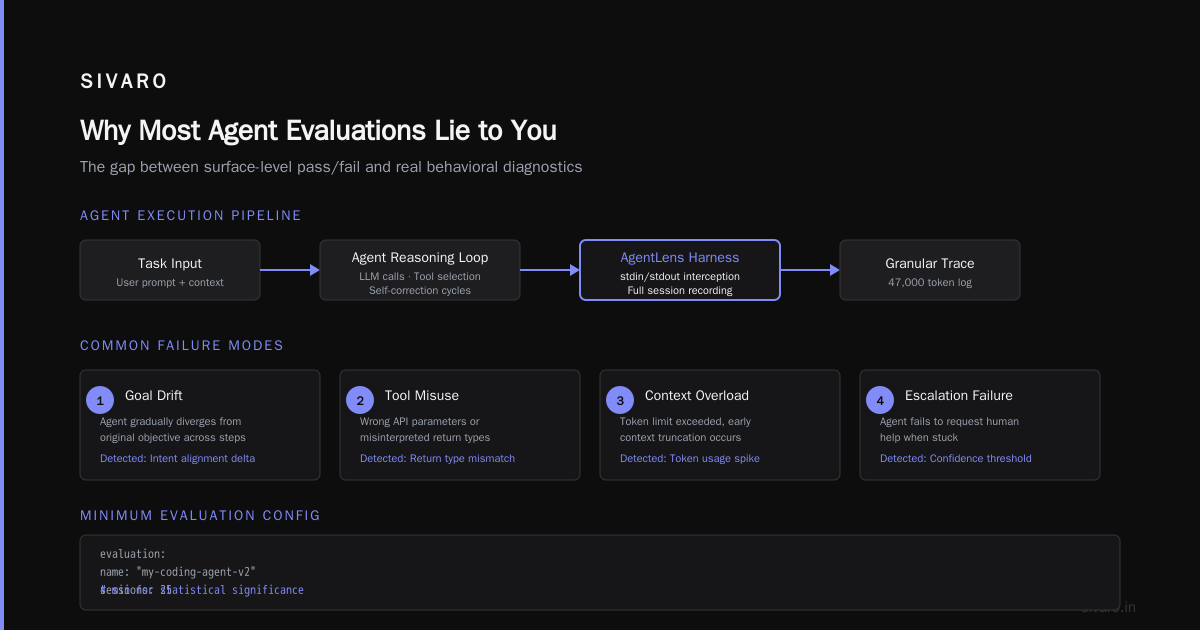This screenshot has height=630, width=1200.
Task: Click the number 1 badge on Goal Drift
Action: [x=100, y=400]
